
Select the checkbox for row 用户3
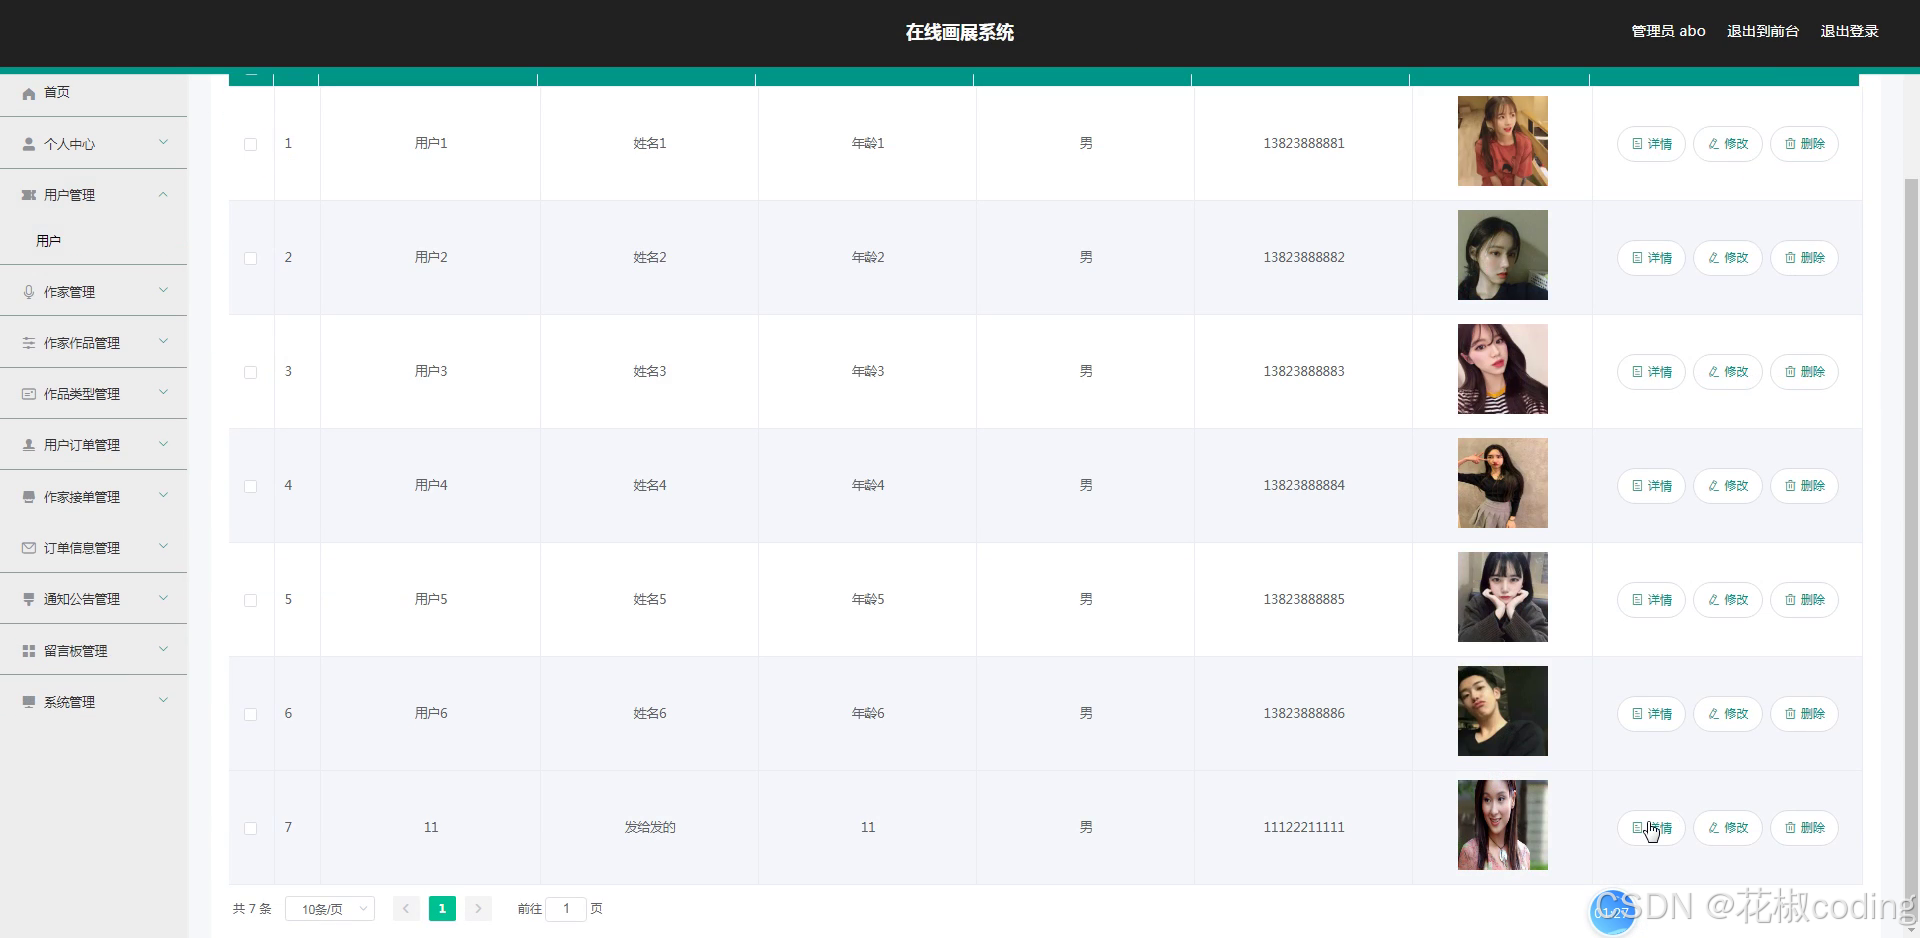251,372
